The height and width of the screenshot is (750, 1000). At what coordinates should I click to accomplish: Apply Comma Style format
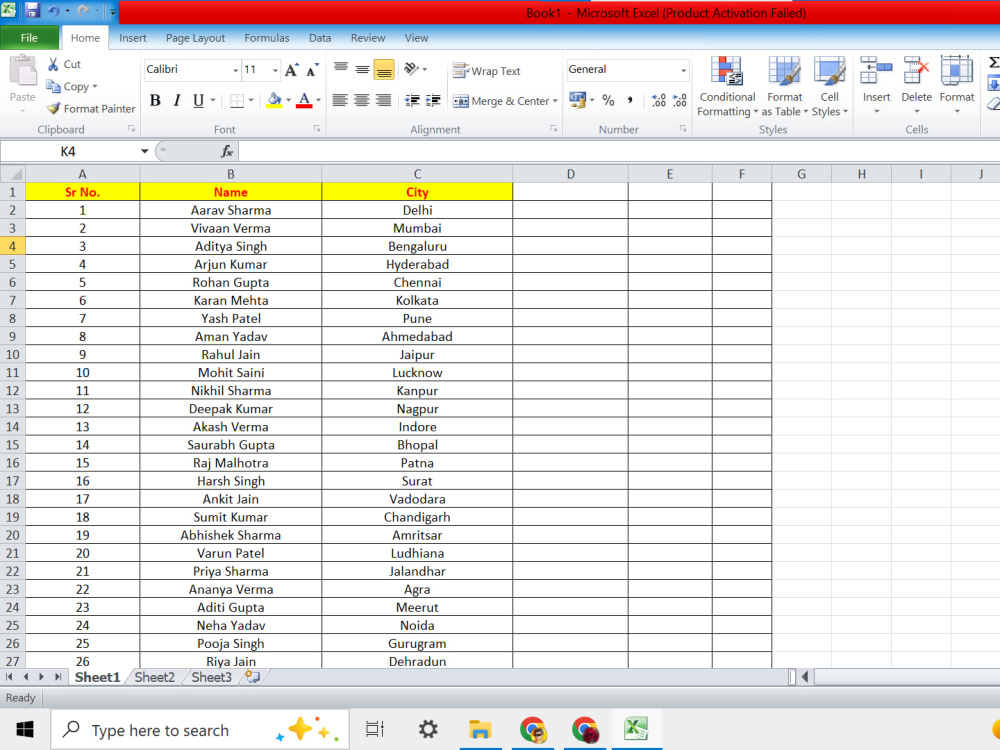point(629,100)
